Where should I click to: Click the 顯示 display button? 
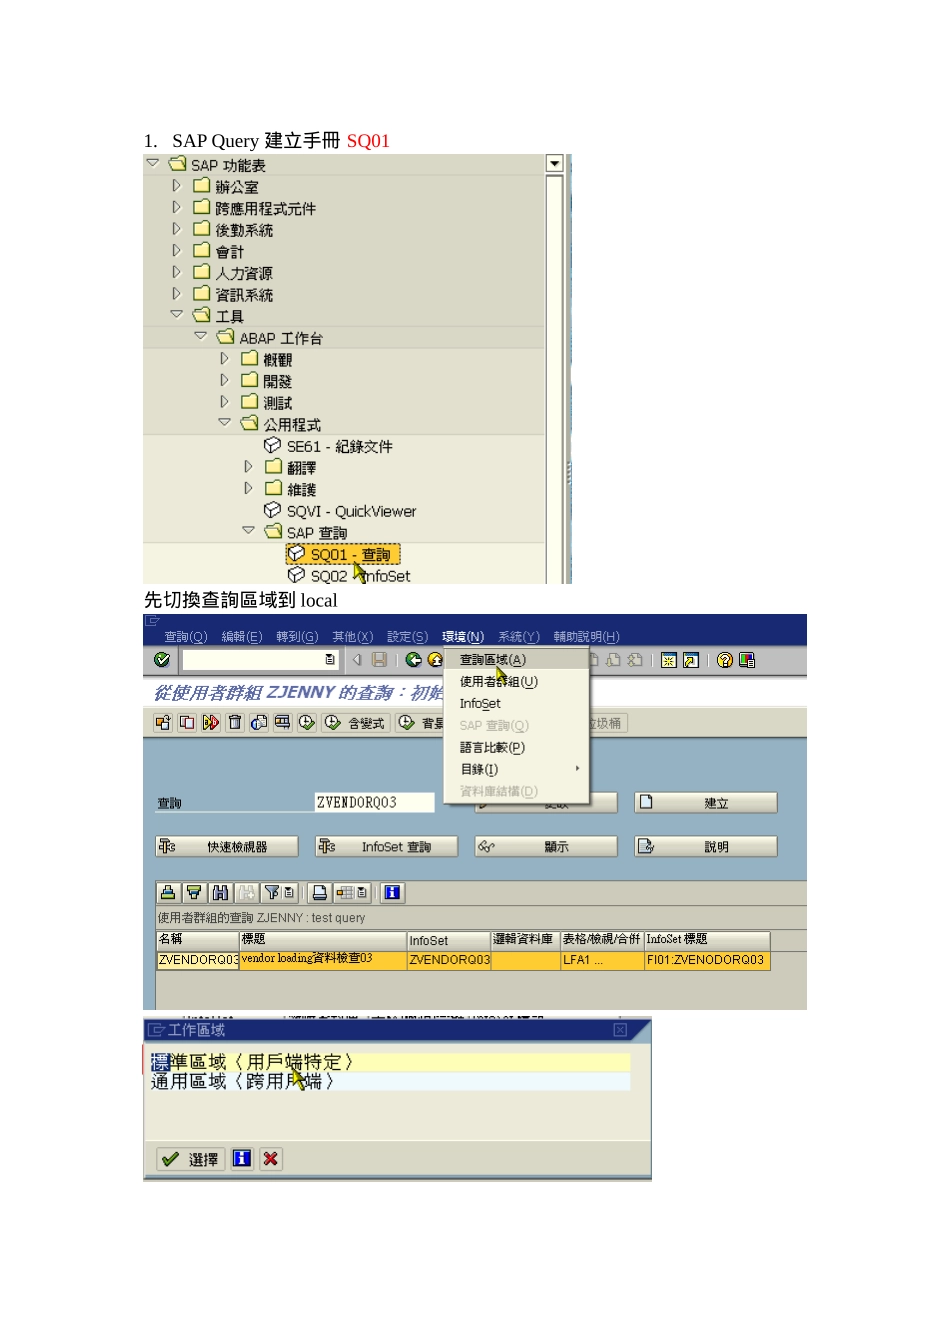pyautogui.click(x=546, y=847)
